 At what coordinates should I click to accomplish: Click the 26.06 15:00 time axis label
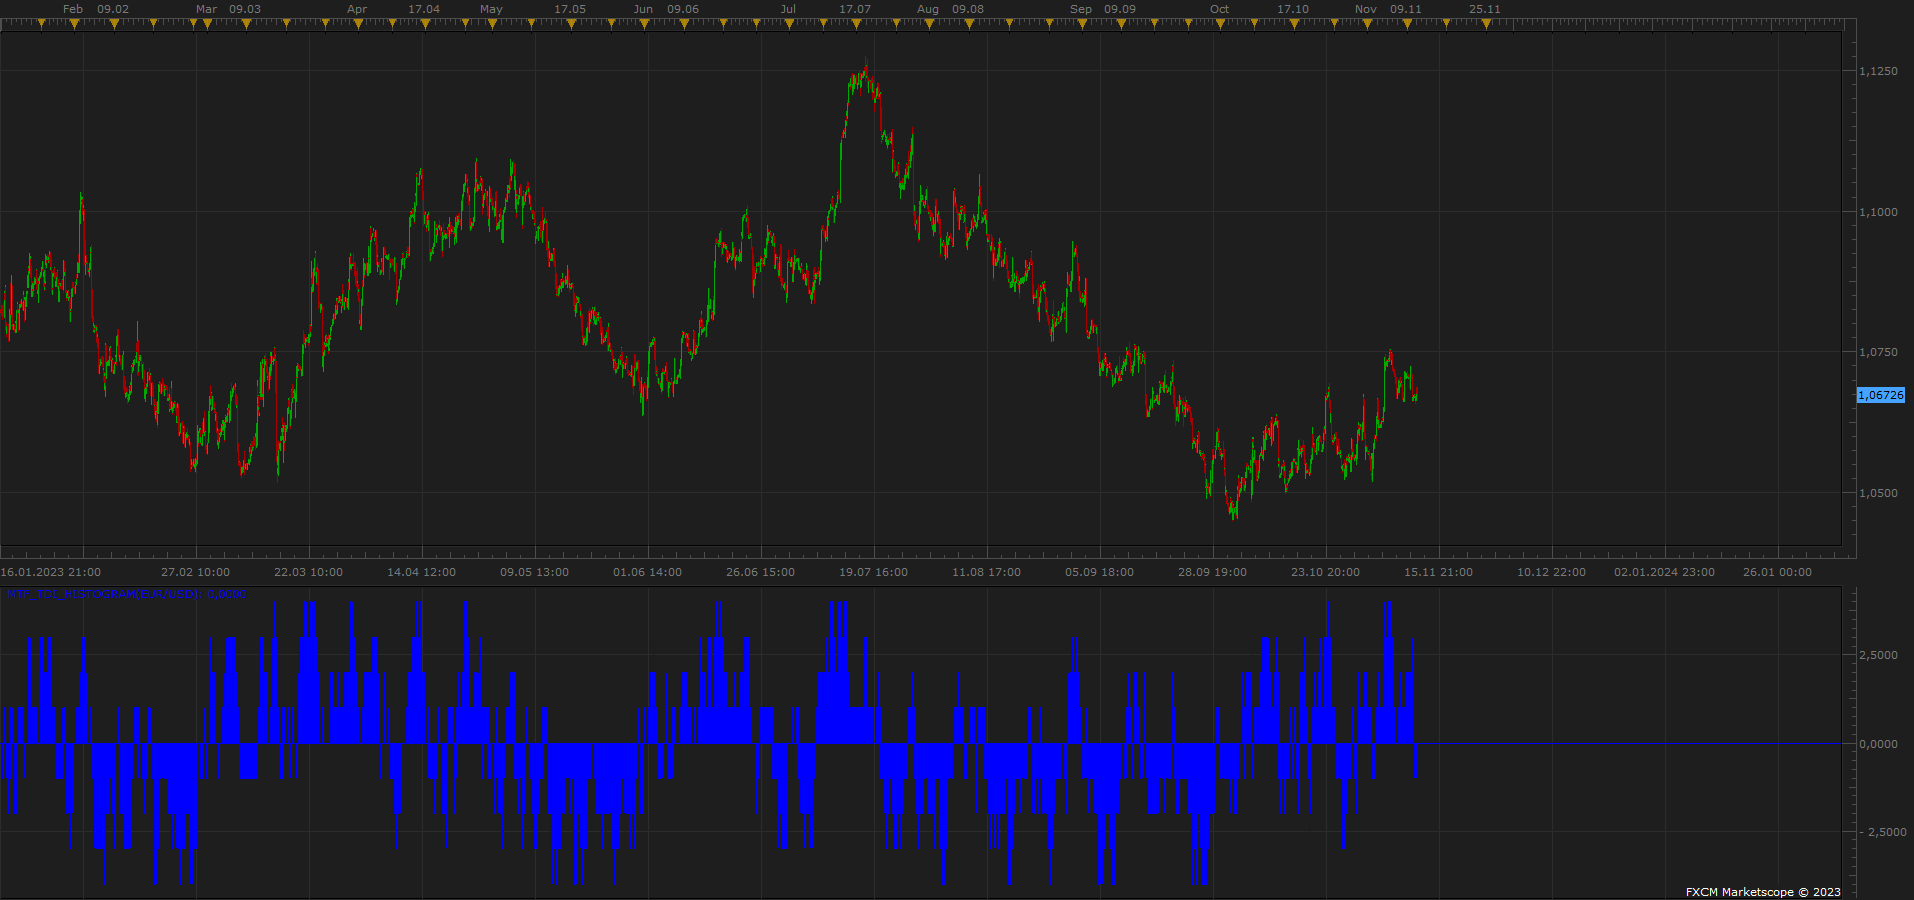pos(760,572)
